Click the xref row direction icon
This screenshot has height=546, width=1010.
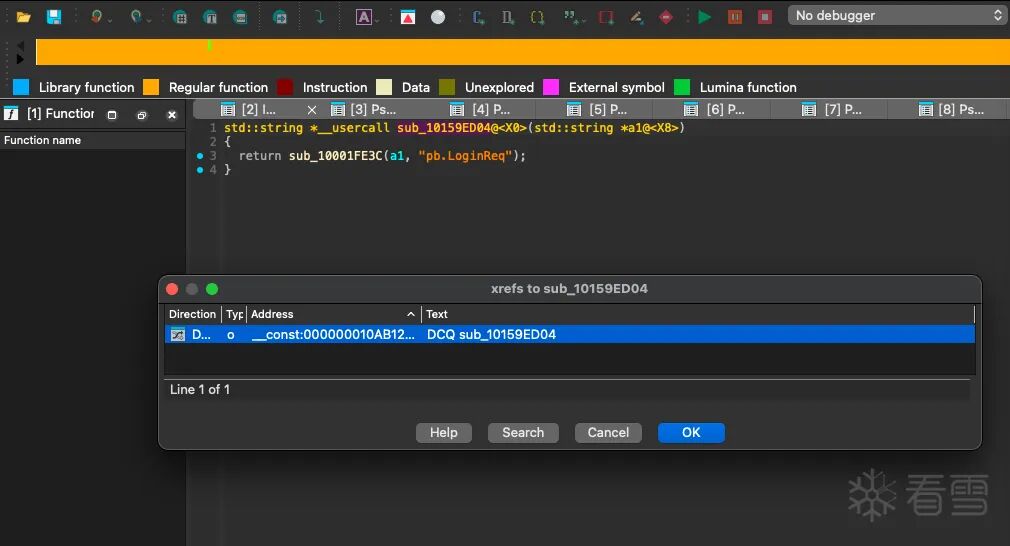click(177, 334)
